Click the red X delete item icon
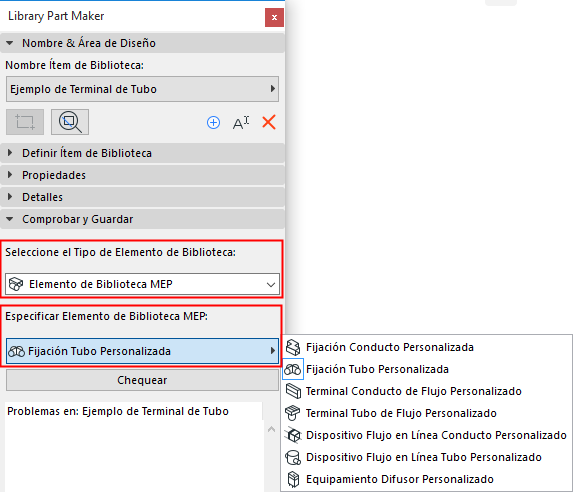Image resolution: width=573 pixels, height=492 pixels. (269, 122)
